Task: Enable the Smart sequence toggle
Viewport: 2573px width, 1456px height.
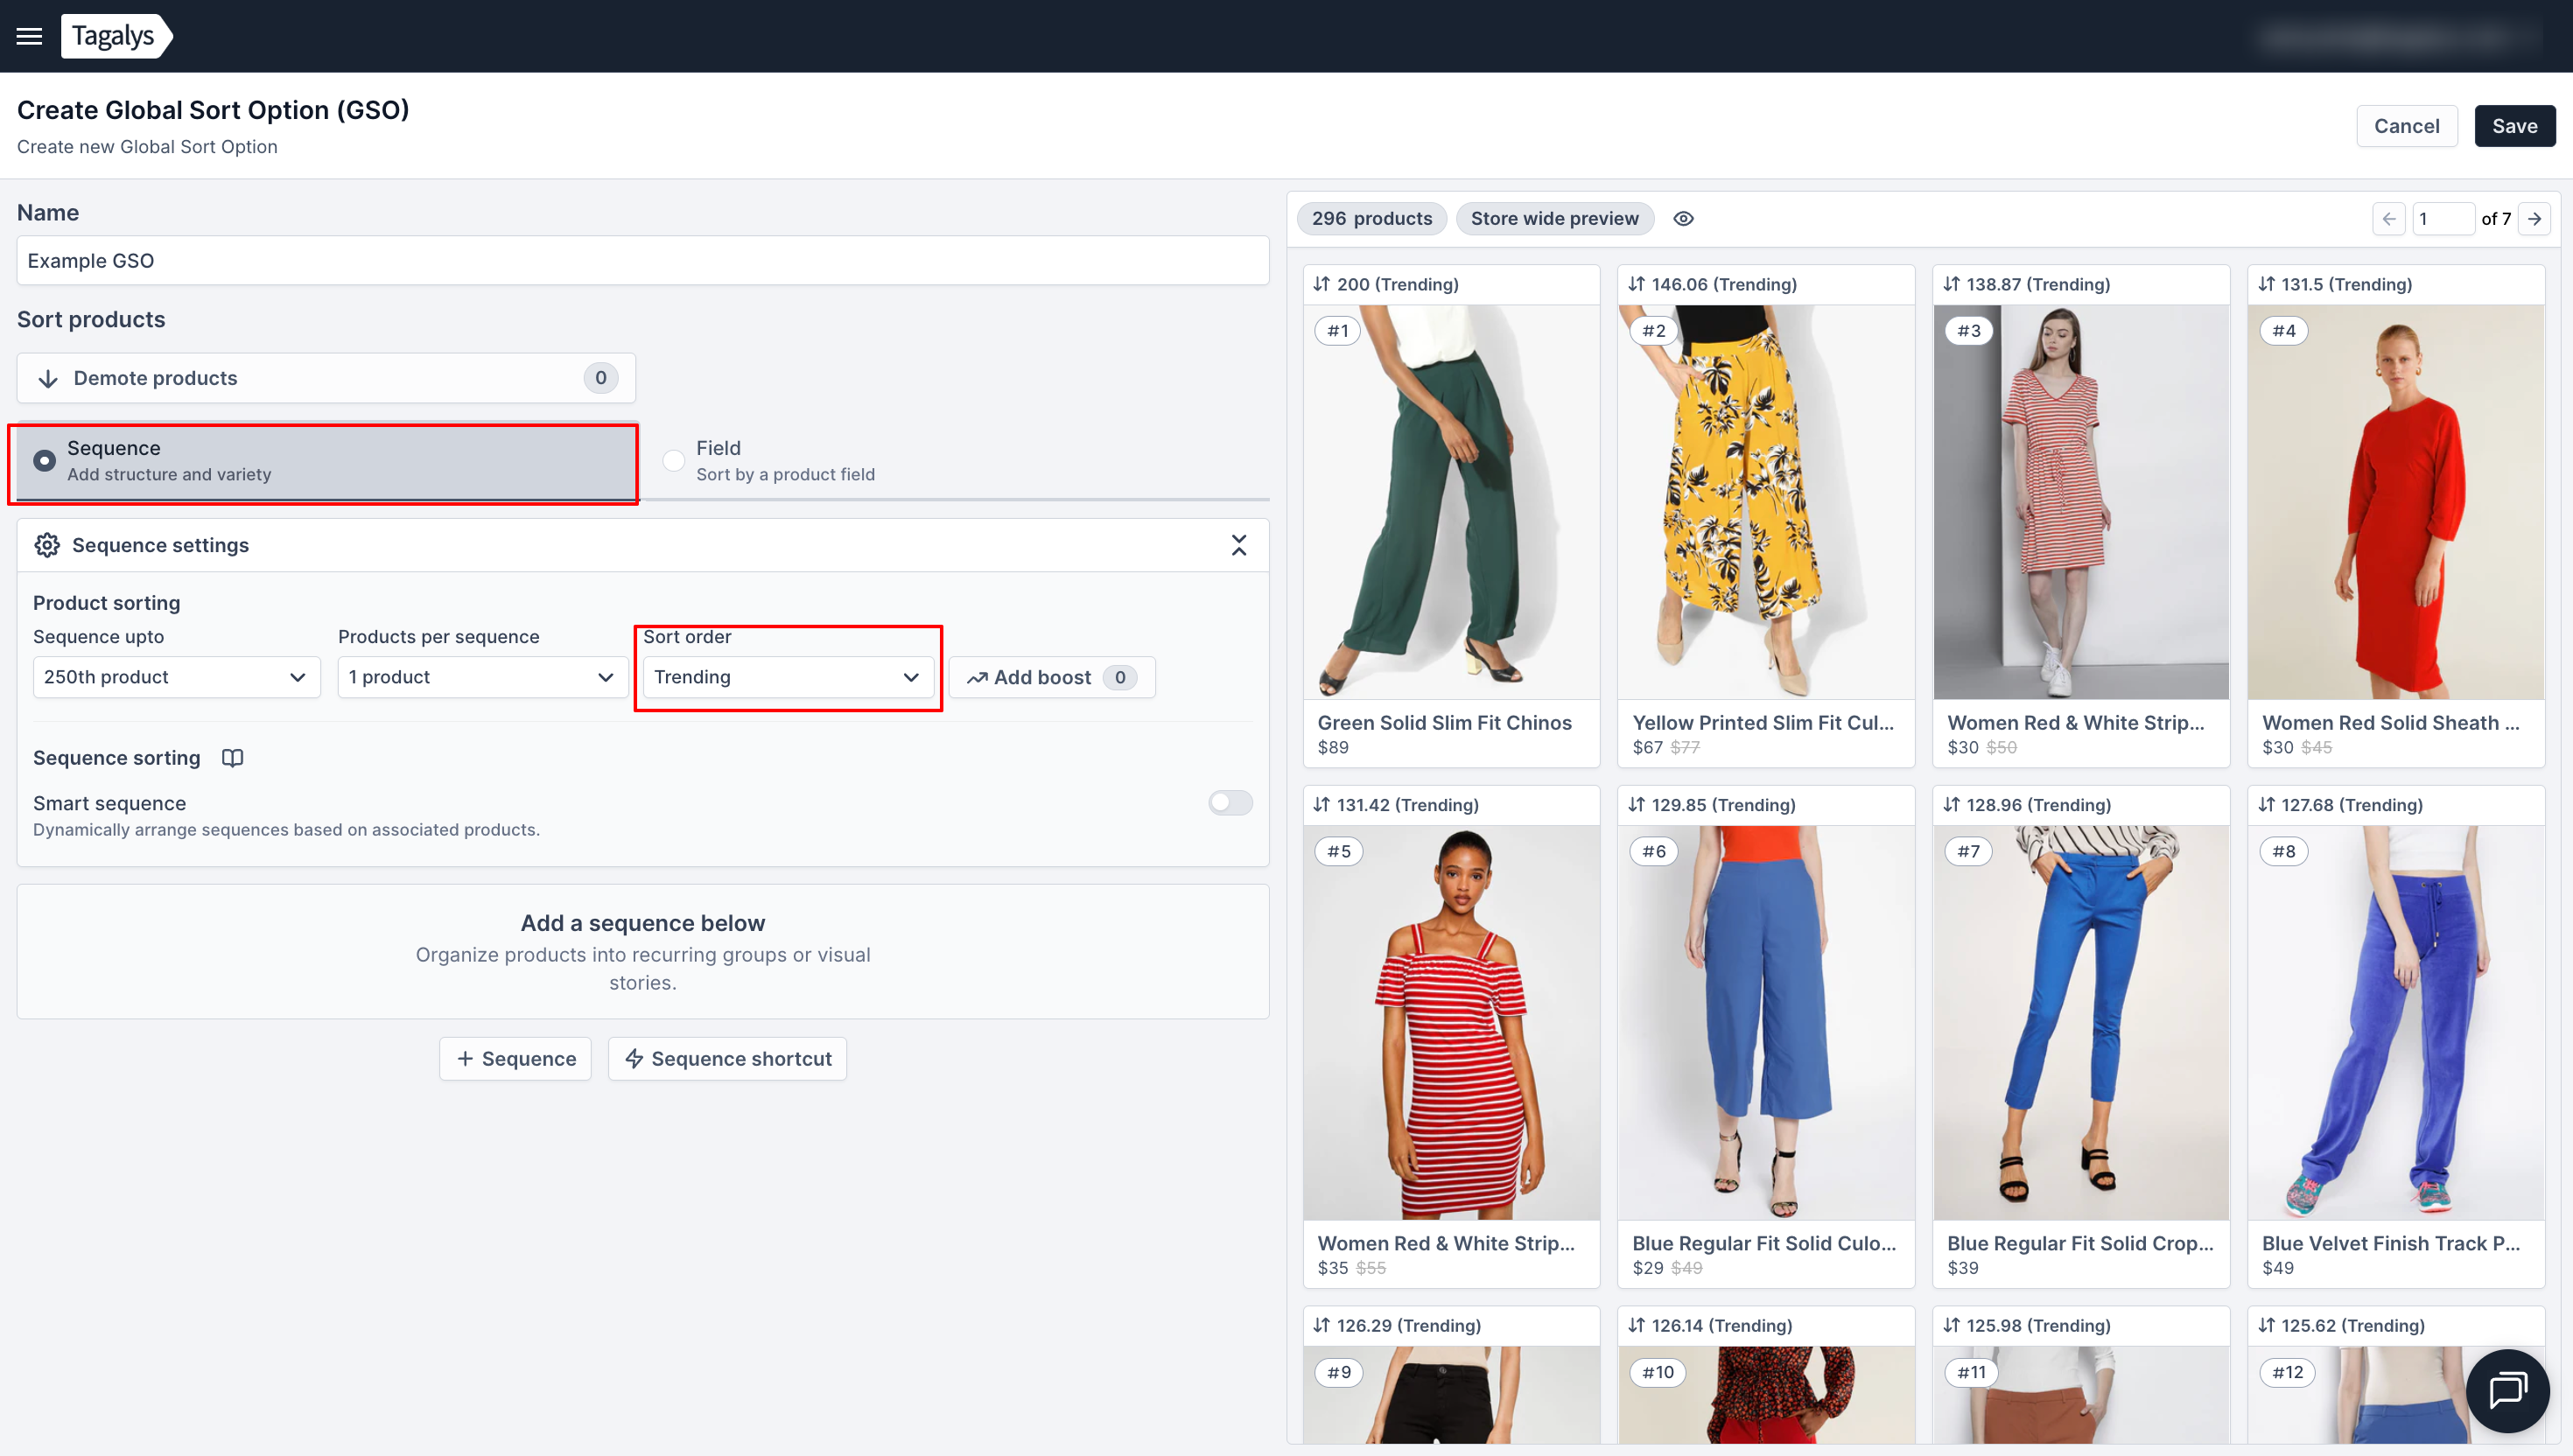Action: coord(1229,803)
